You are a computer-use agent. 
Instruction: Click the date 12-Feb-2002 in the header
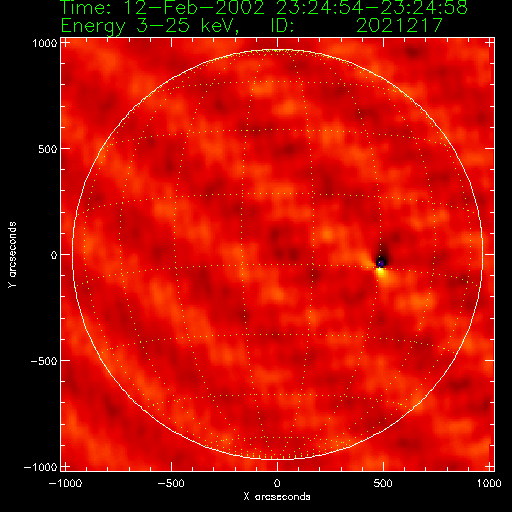point(194,8)
